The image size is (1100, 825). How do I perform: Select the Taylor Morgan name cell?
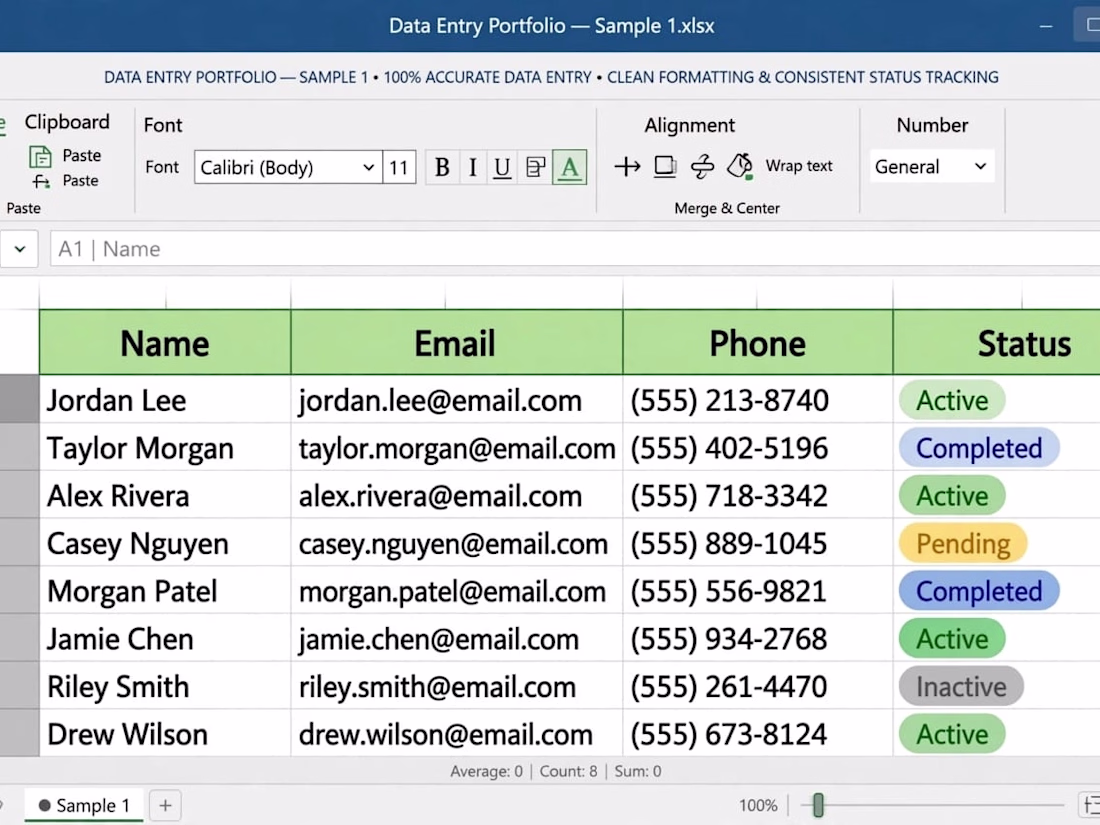(165, 448)
